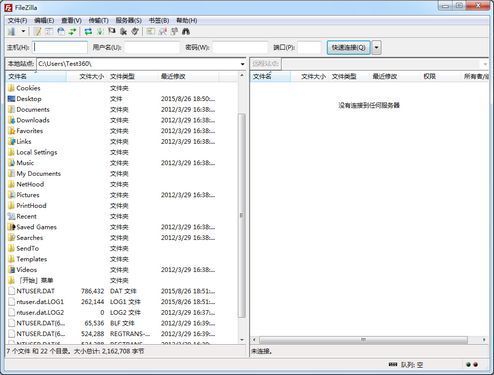The height and width of the screenshot is (375, 494).
Task: Select the Cookies folder icon
Action: pyautogui.click(x=11, y=88)
